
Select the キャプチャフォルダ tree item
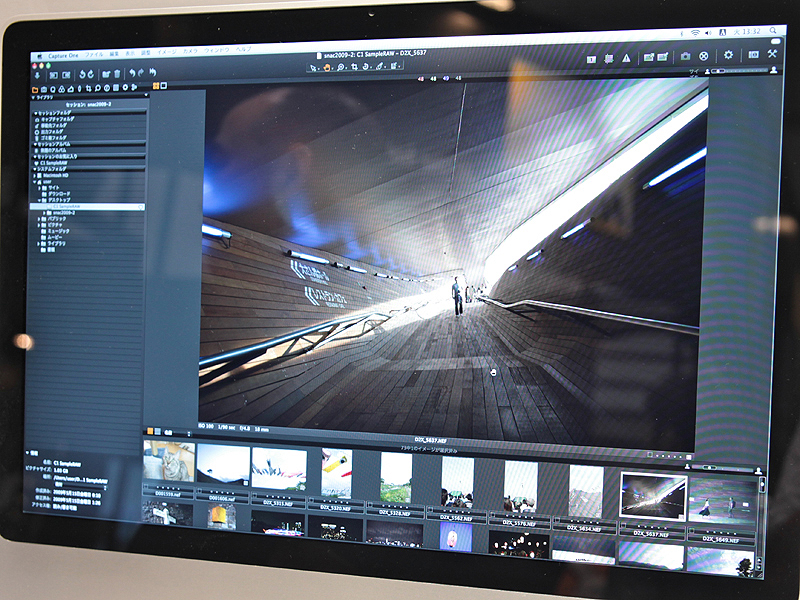tap(57, 119)
